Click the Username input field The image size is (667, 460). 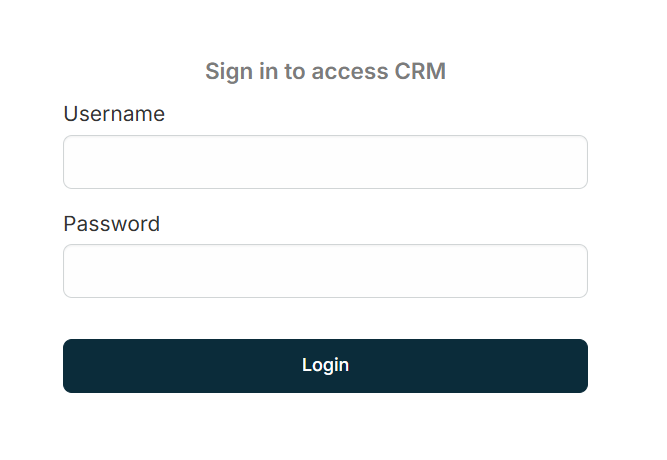pyautogui.click(x=325, y=162)
